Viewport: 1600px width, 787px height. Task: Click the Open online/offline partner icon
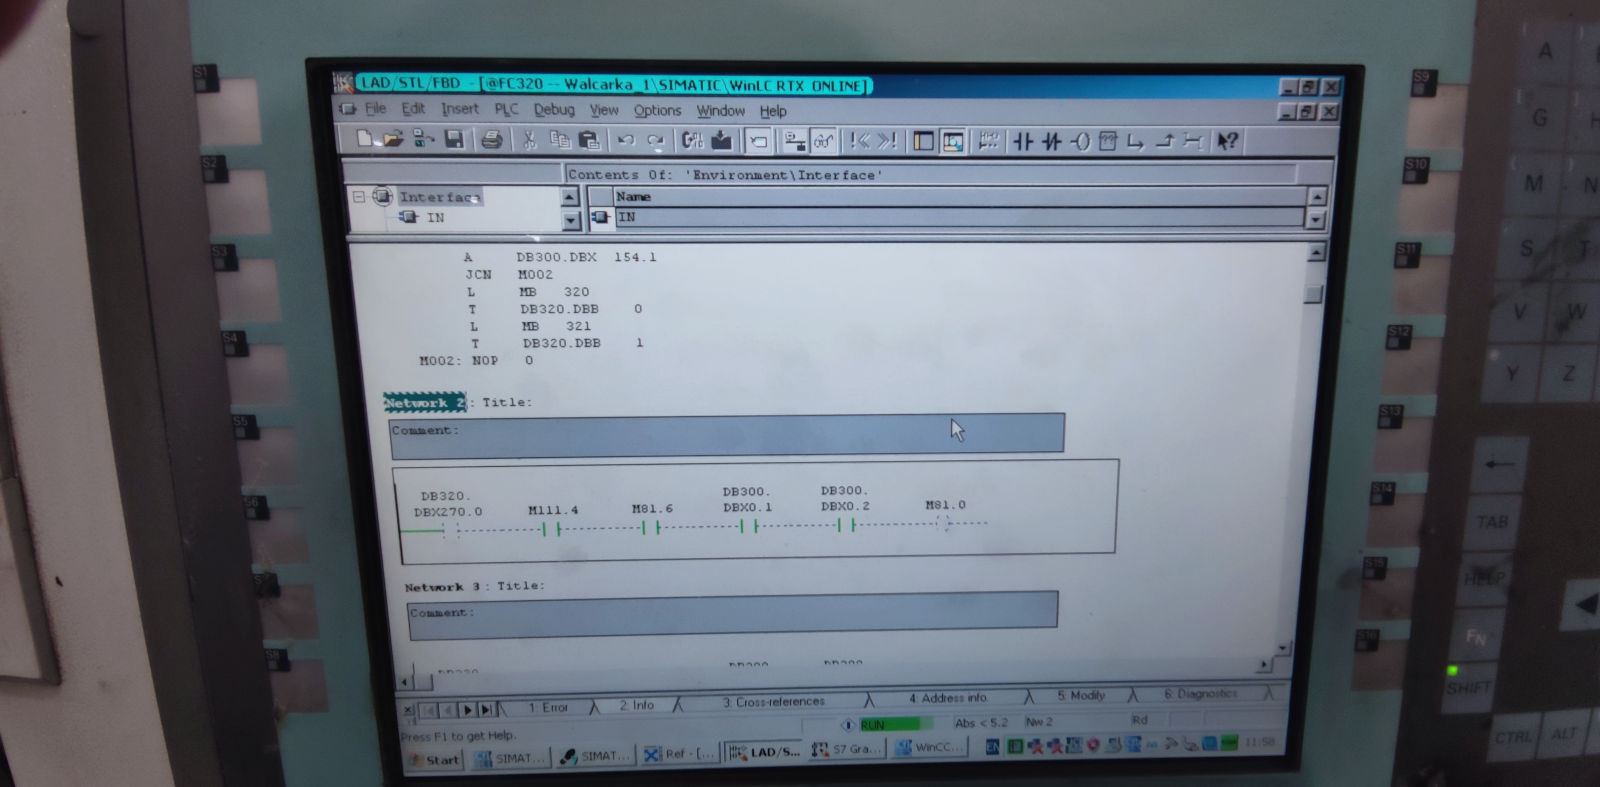423,139
